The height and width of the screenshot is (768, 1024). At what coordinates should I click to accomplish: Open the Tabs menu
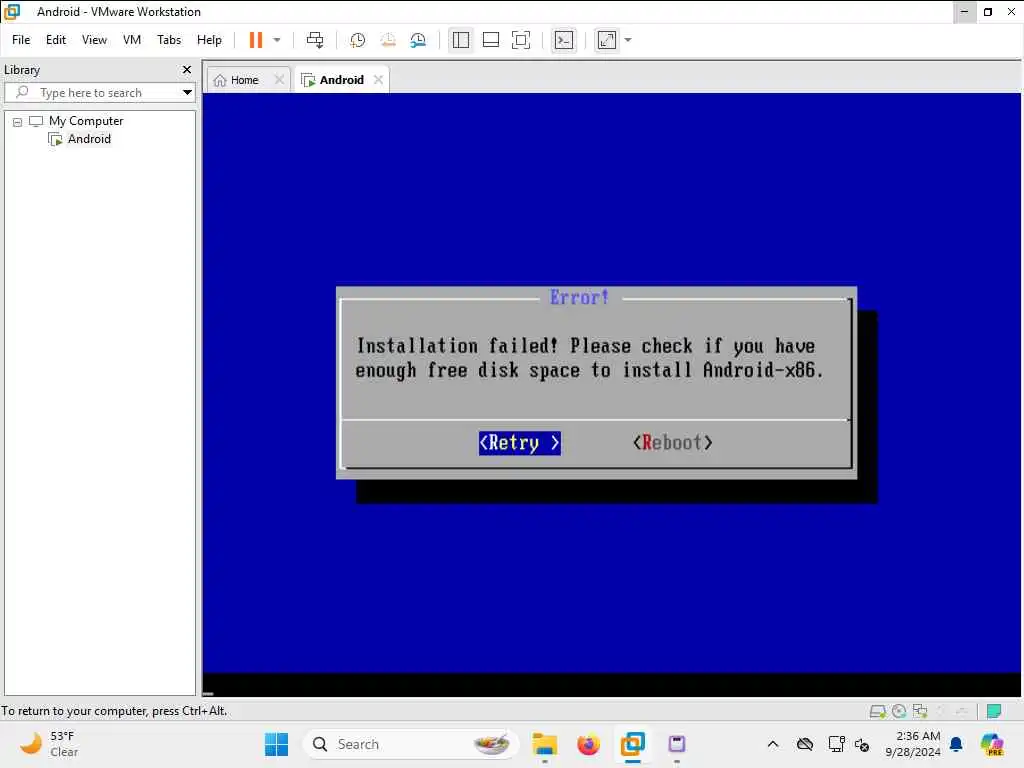tap(168, 40)
